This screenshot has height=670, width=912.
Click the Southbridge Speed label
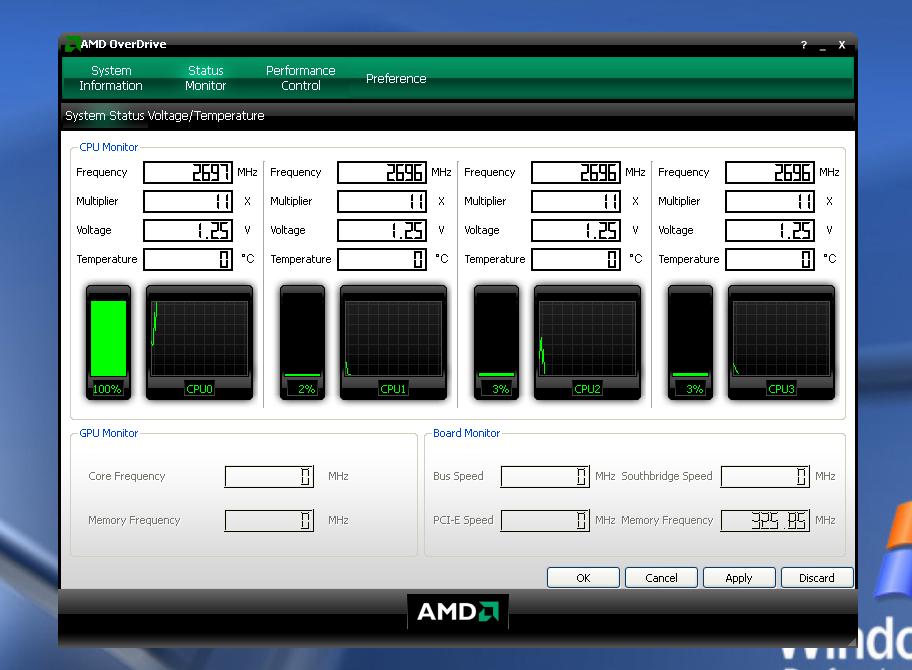pyautogui.click(x=667, y=476)
